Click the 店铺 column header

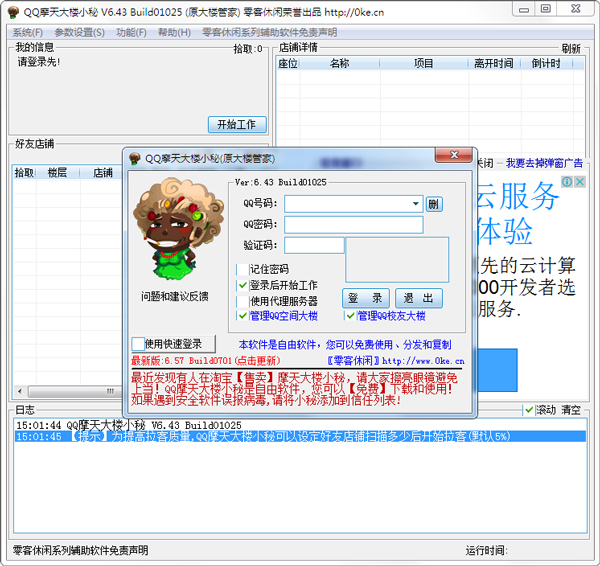102,173
